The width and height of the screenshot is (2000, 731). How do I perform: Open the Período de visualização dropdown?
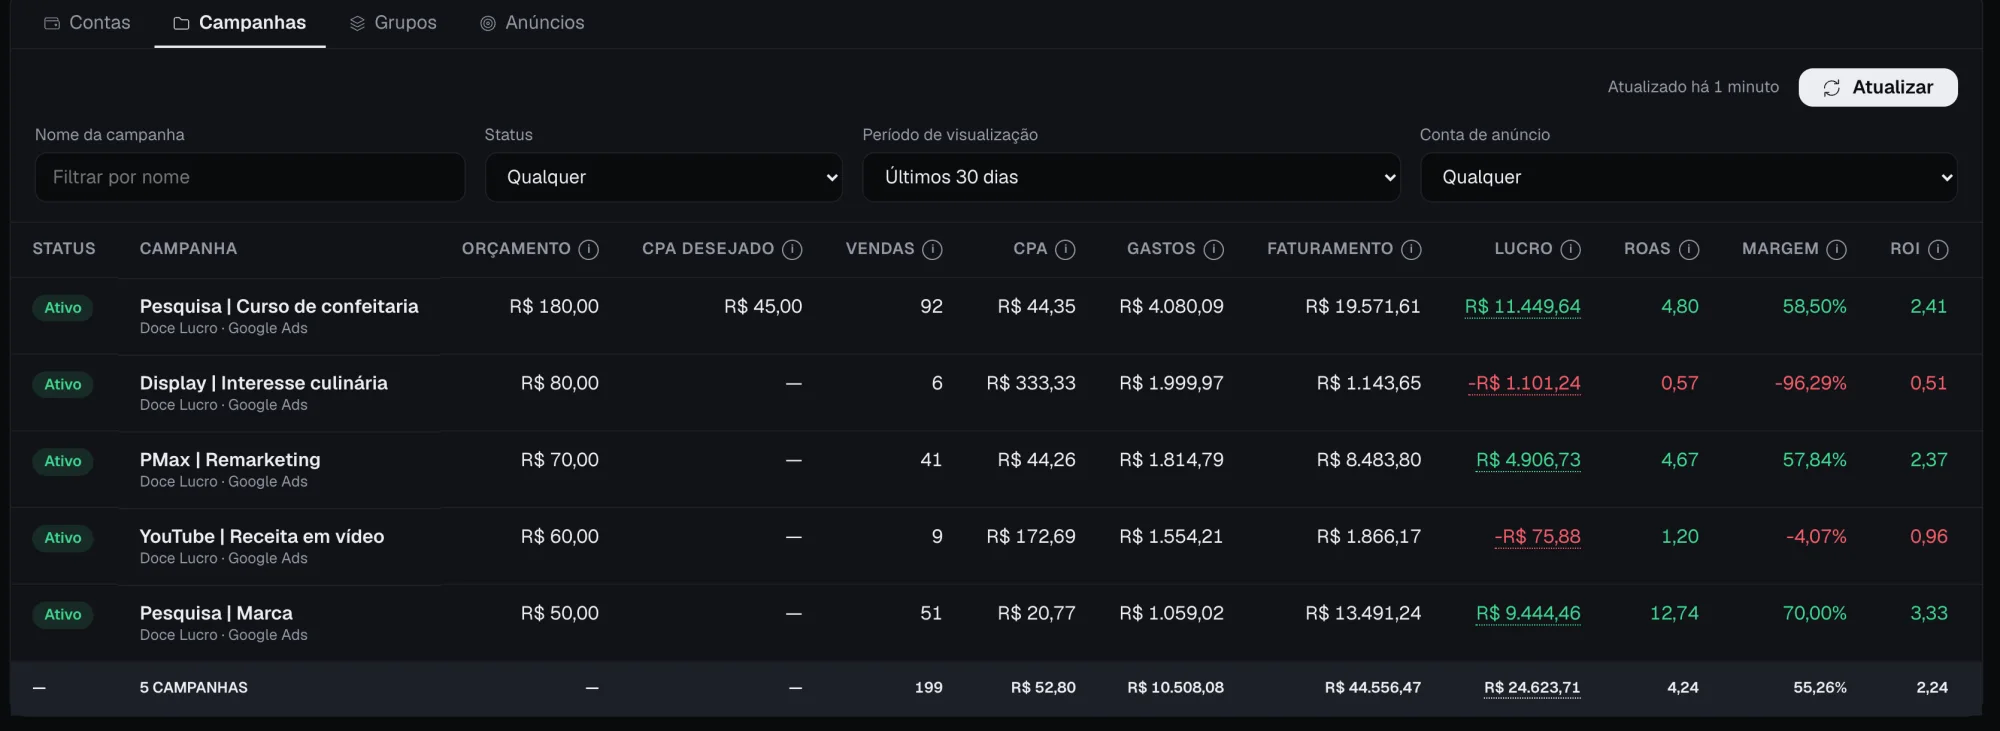tap(1131, 177)
